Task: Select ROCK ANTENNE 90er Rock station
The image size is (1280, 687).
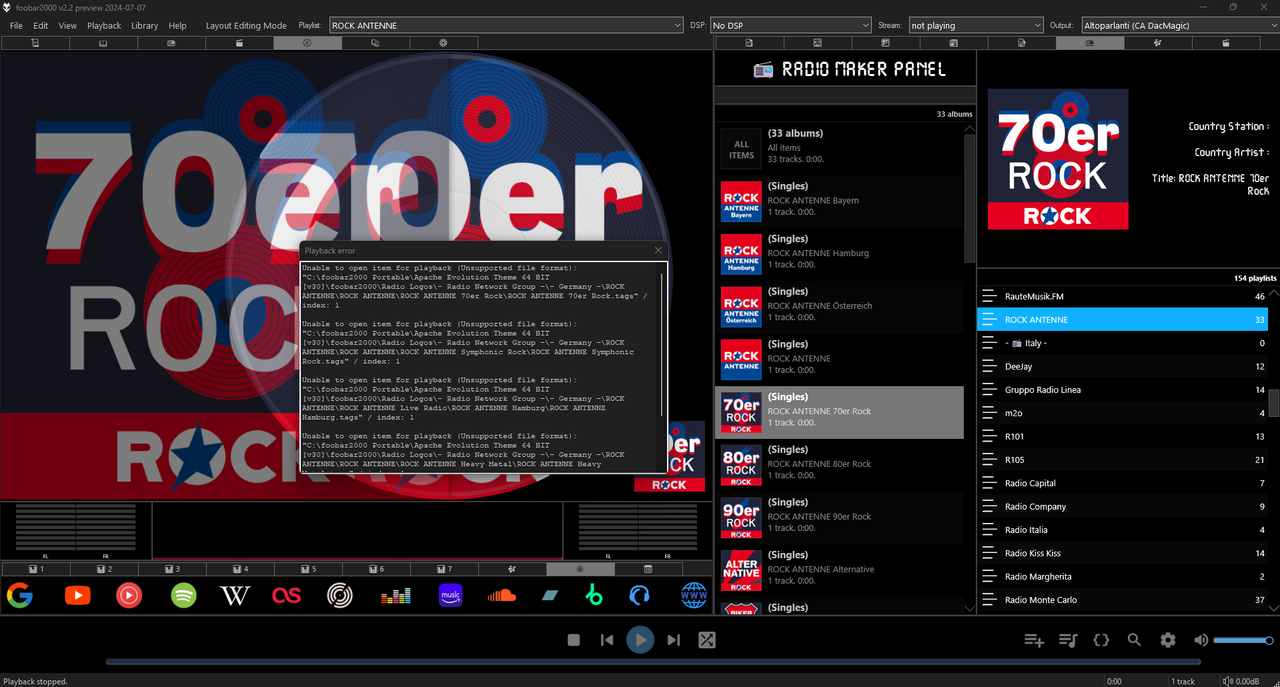Action: [x=839, y=517]
